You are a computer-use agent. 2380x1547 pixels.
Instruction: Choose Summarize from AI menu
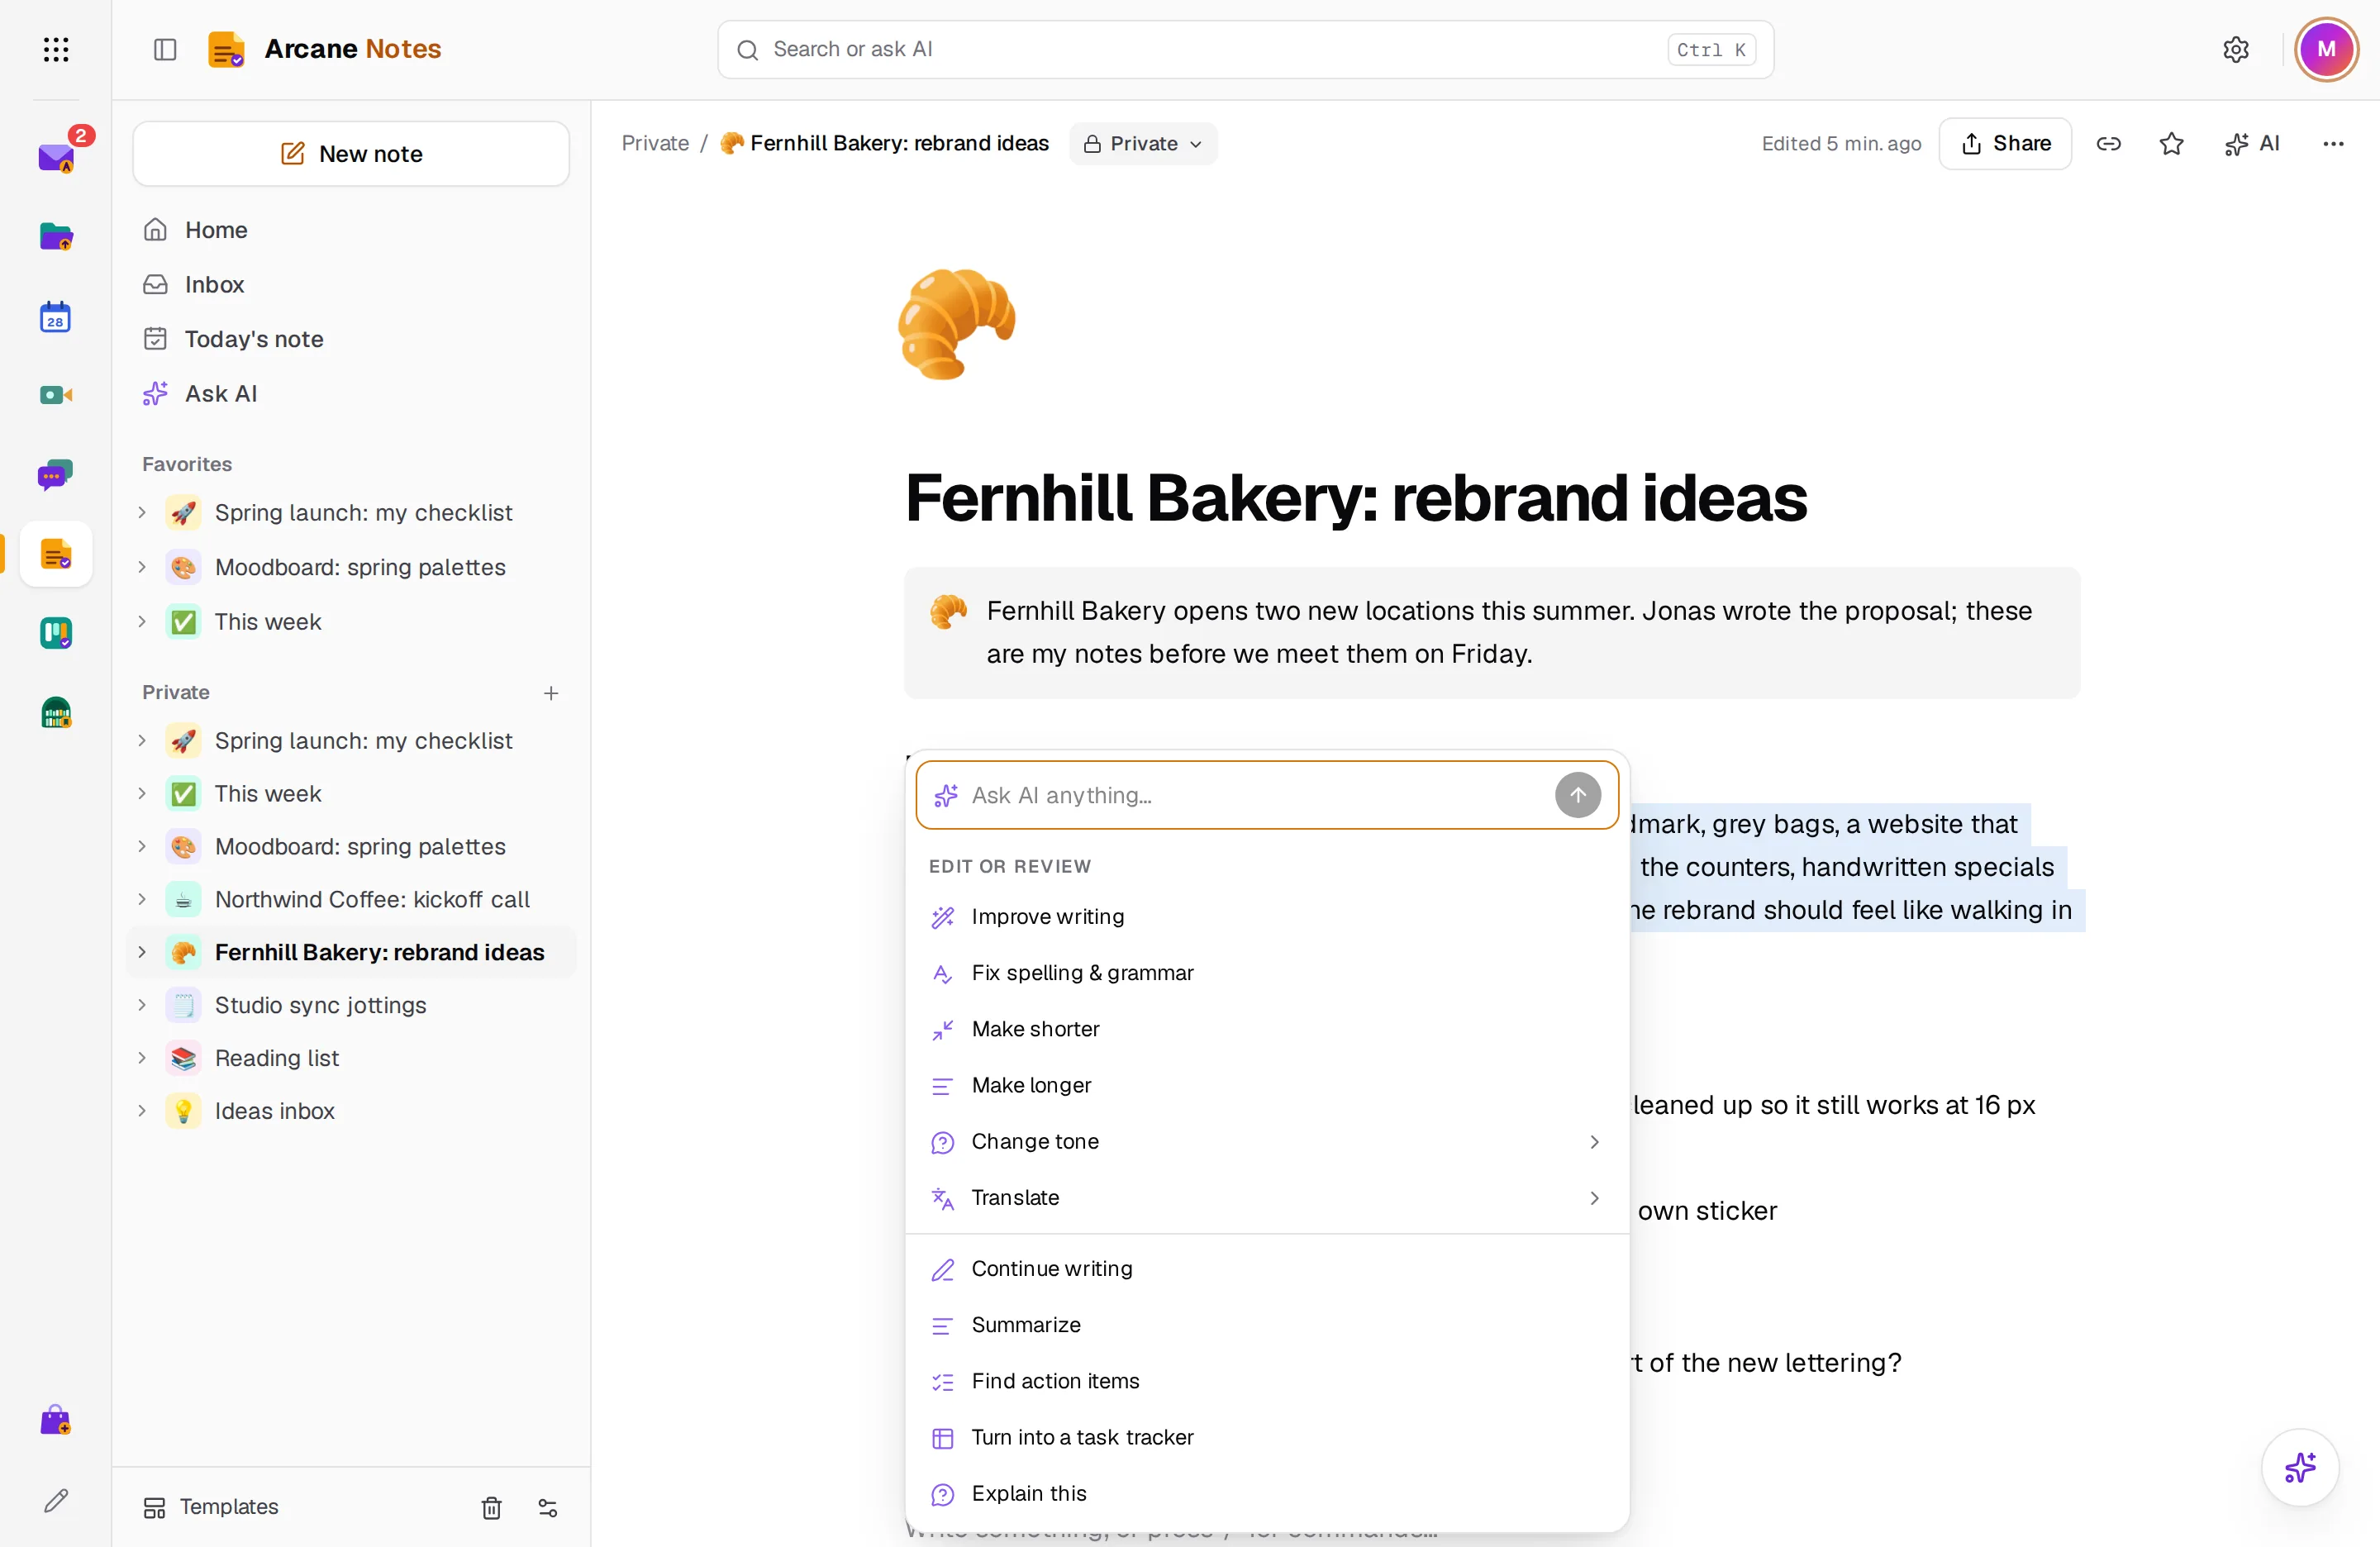click(1267, 1325)
